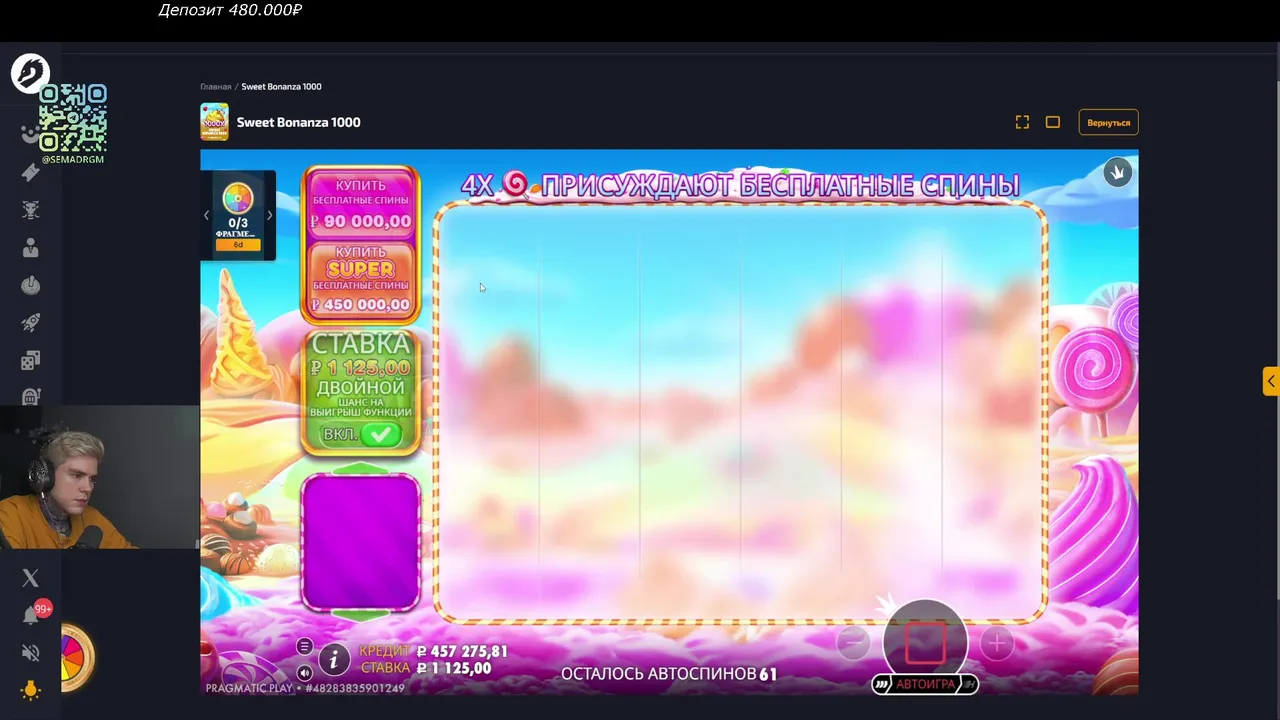Increase bet with the plus button
This screenshot has height=720, width=1280.
[x=997, y=643]
